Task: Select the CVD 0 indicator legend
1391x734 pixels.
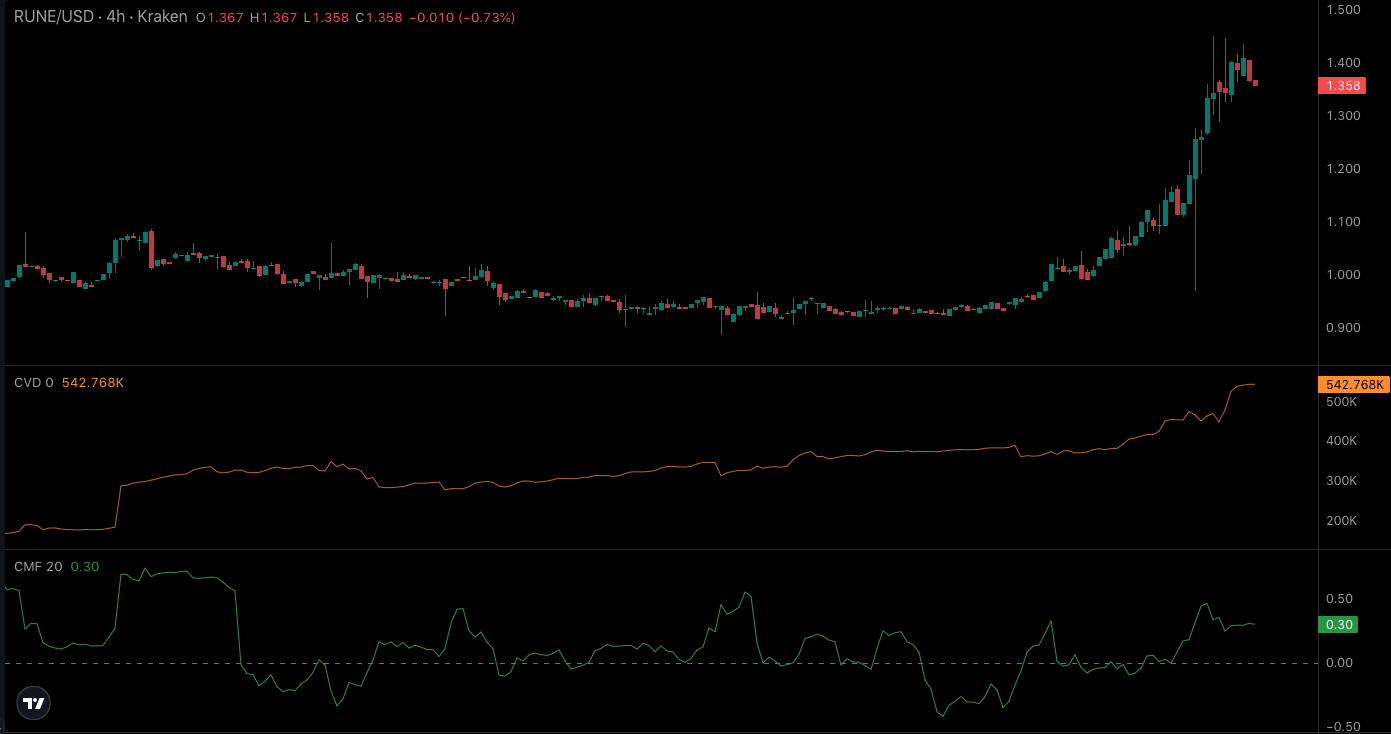Action: [x=34, y=383]
